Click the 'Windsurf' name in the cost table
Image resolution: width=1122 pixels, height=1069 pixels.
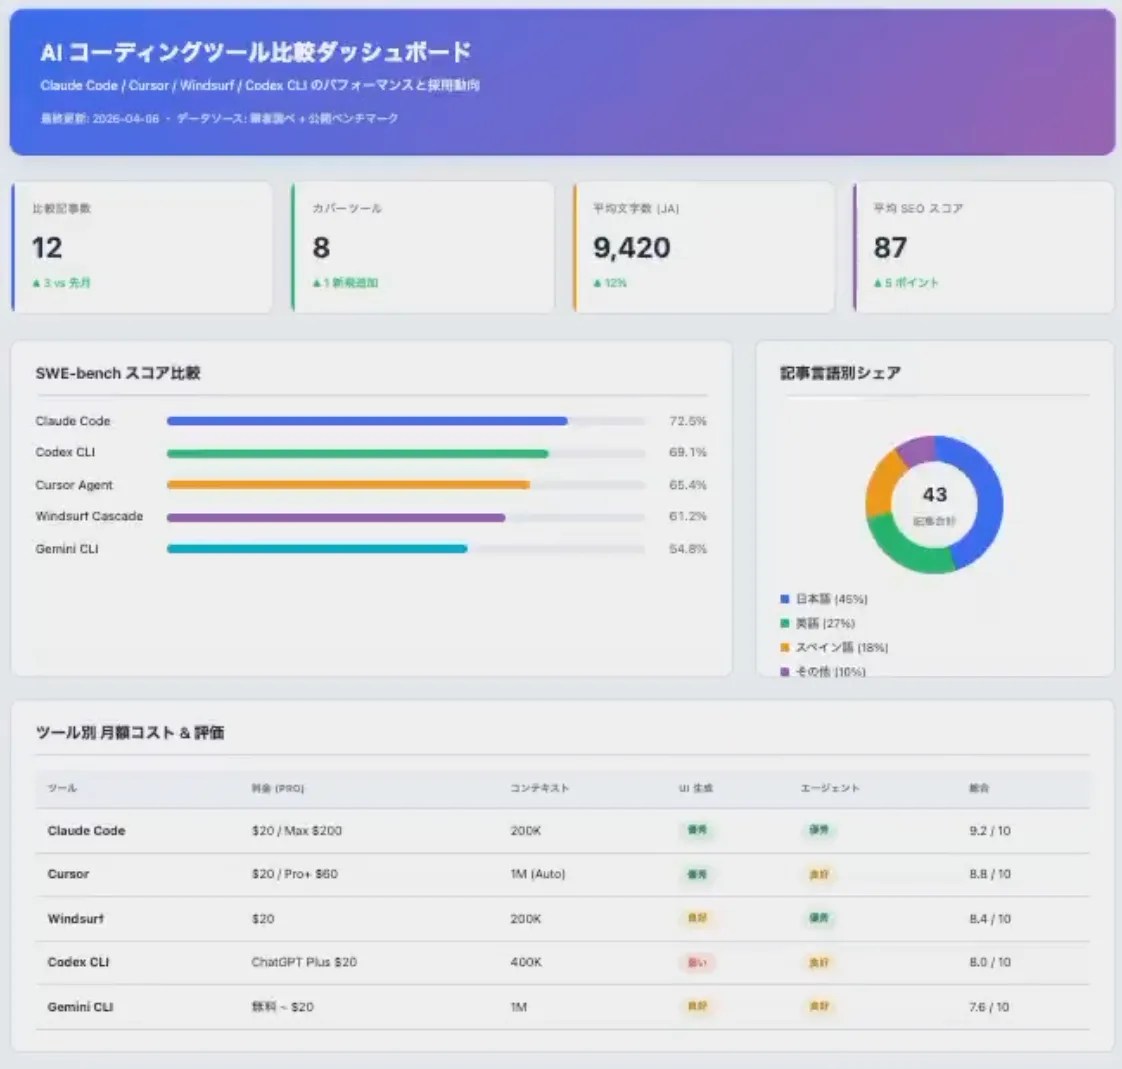(76, 919)
